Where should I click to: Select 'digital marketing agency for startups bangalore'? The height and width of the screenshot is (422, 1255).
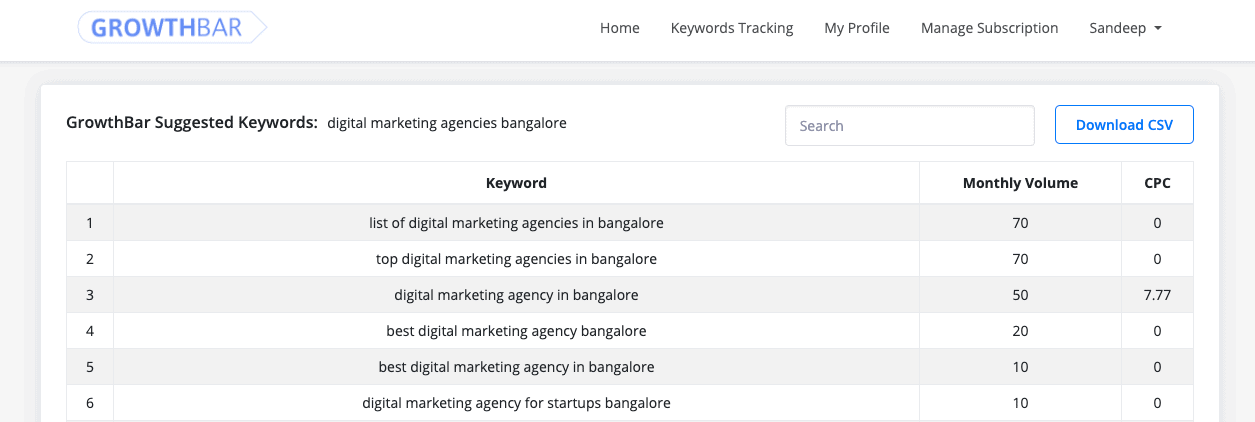tap(516, 403)
